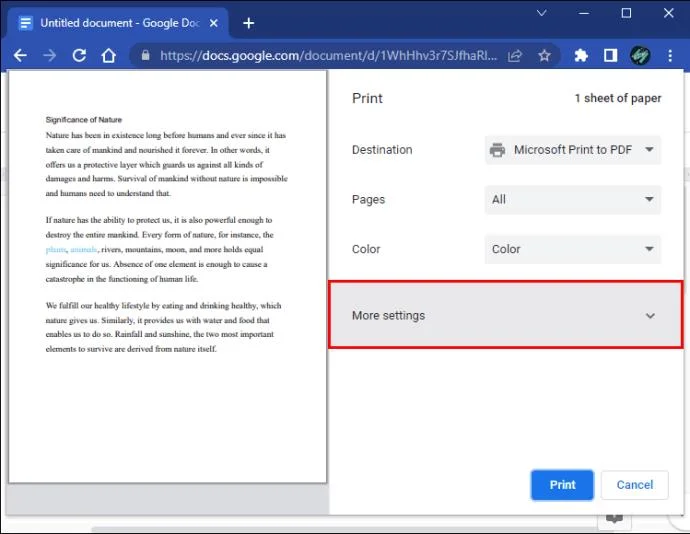The image size is (690, 534).
Task: Click the Pages label
Action: 368,199
